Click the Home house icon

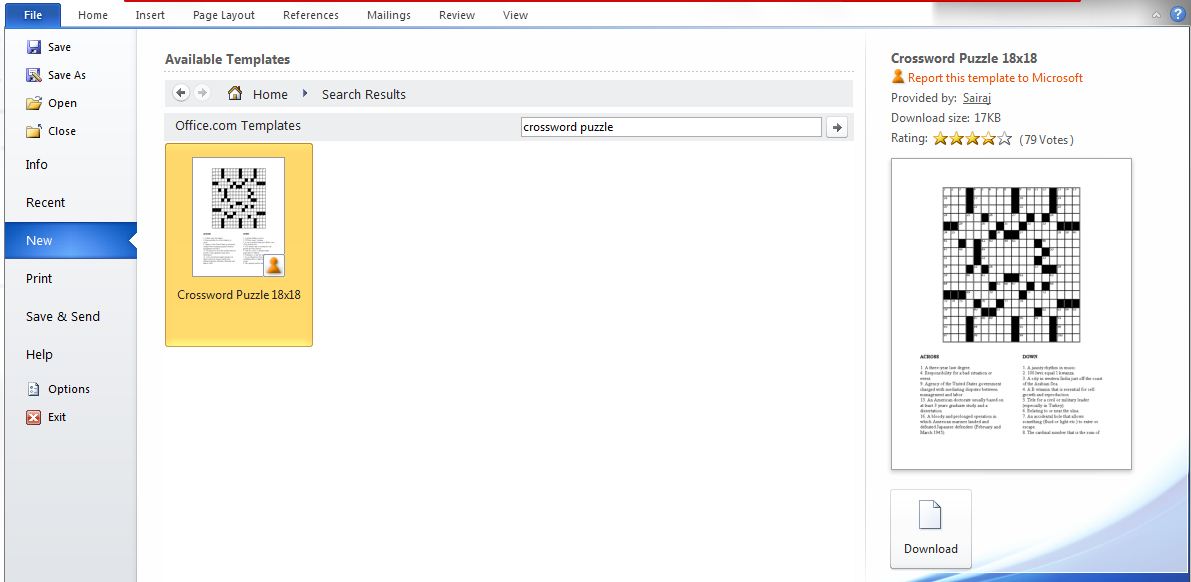[x=235, y=93]
